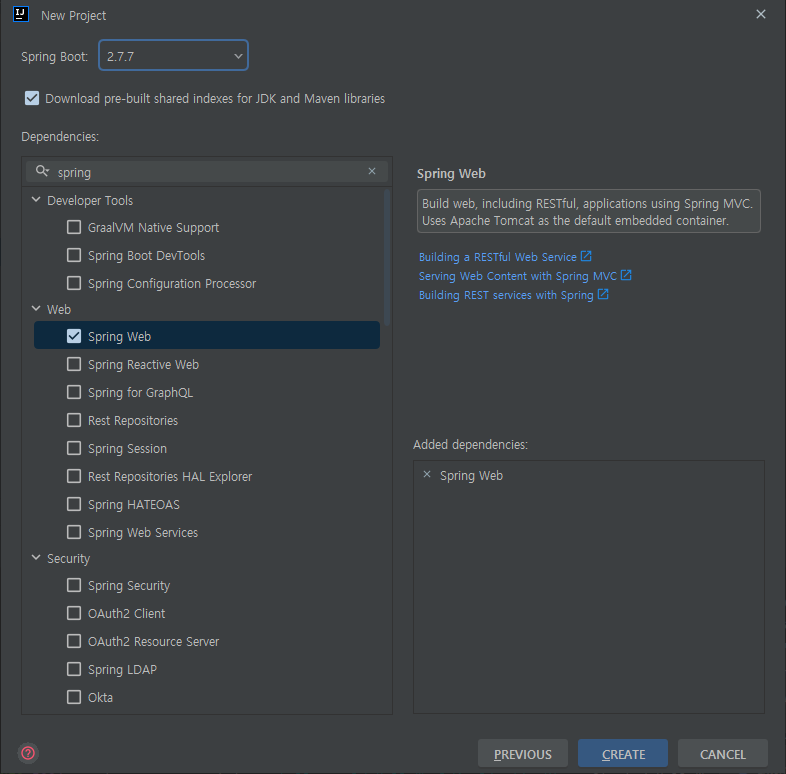The image size is (786, 774).
Task: Click external link icon next to Building REST services
Action: click(x=603, y=294)
